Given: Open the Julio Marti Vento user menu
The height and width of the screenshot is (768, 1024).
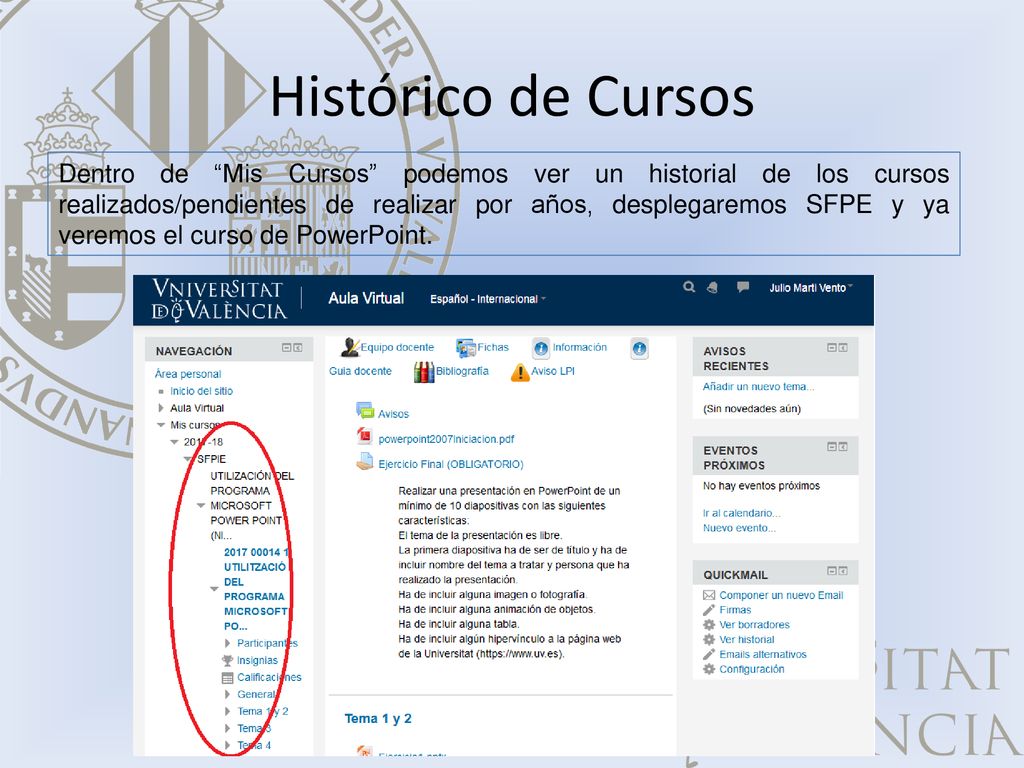Looking at the screenshot, I should pyautogui.click(x=810, y=288).
